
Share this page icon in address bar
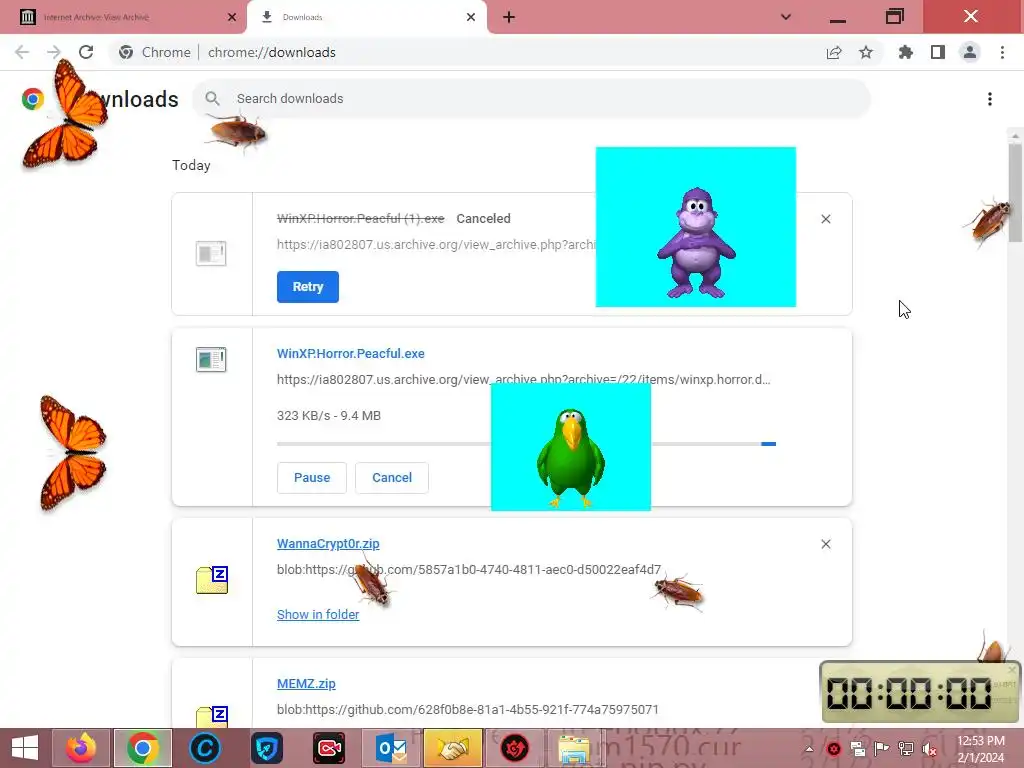coord(834,52)
